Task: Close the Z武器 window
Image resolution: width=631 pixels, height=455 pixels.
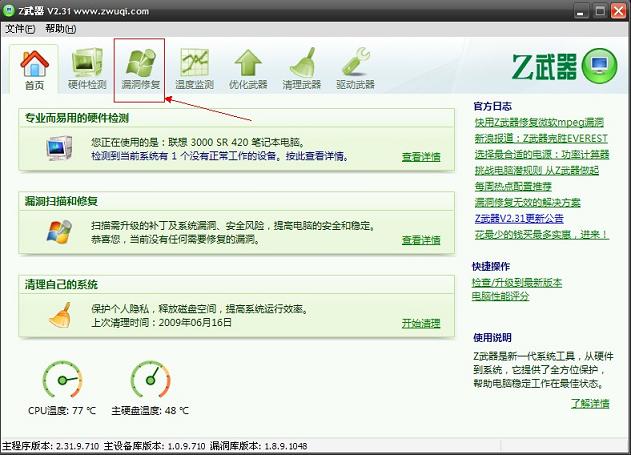Action: click(619, 11)
